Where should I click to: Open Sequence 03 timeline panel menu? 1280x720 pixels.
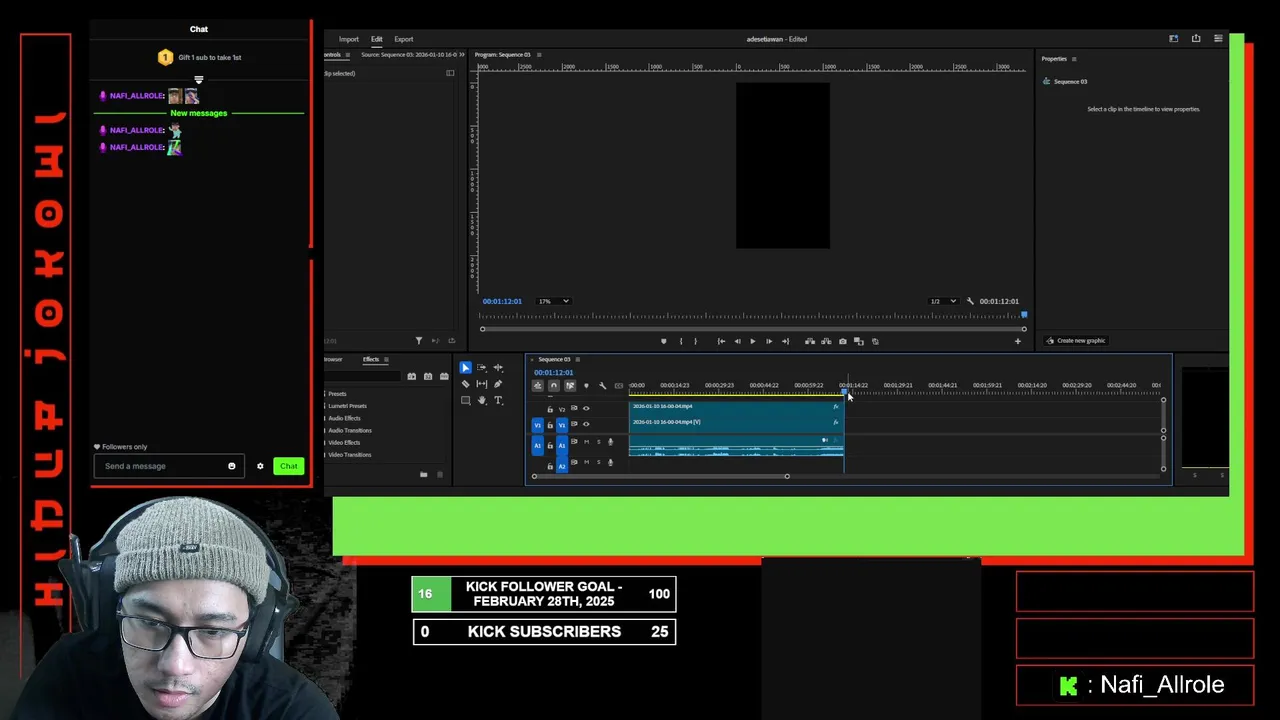click(577, 359)
